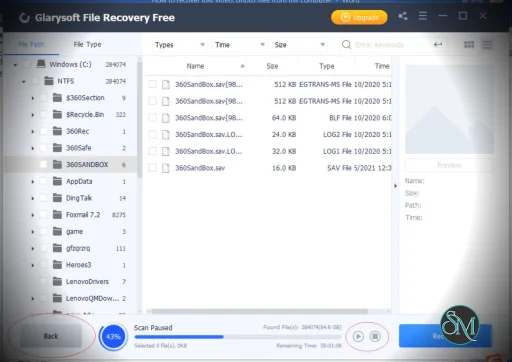512x362 pixels.
Task: Select the gfzqrzrq folder icon
Action: pyautogui.click(x=57, y=248)
